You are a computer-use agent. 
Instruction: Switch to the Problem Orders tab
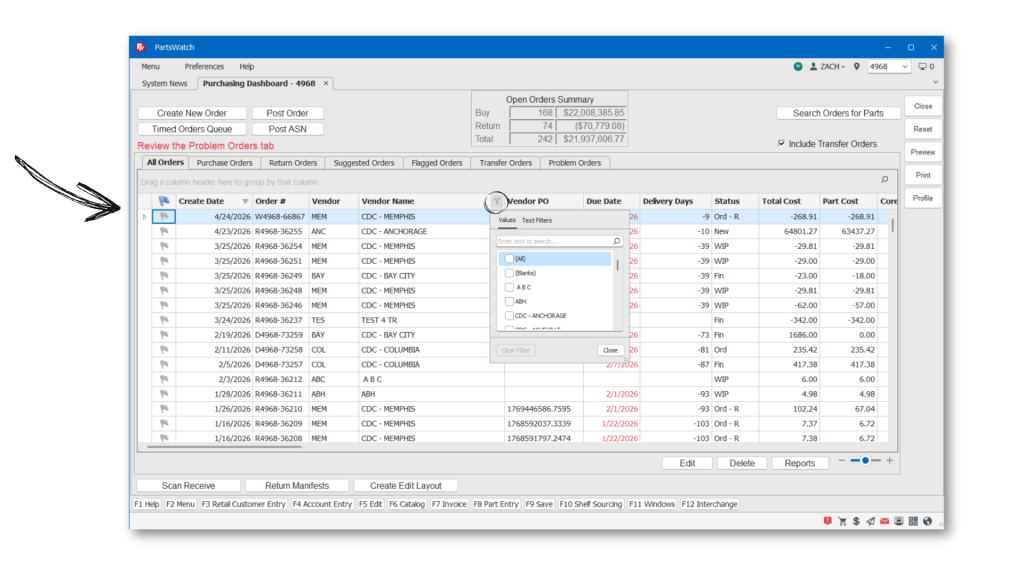[x=575, y=163]
